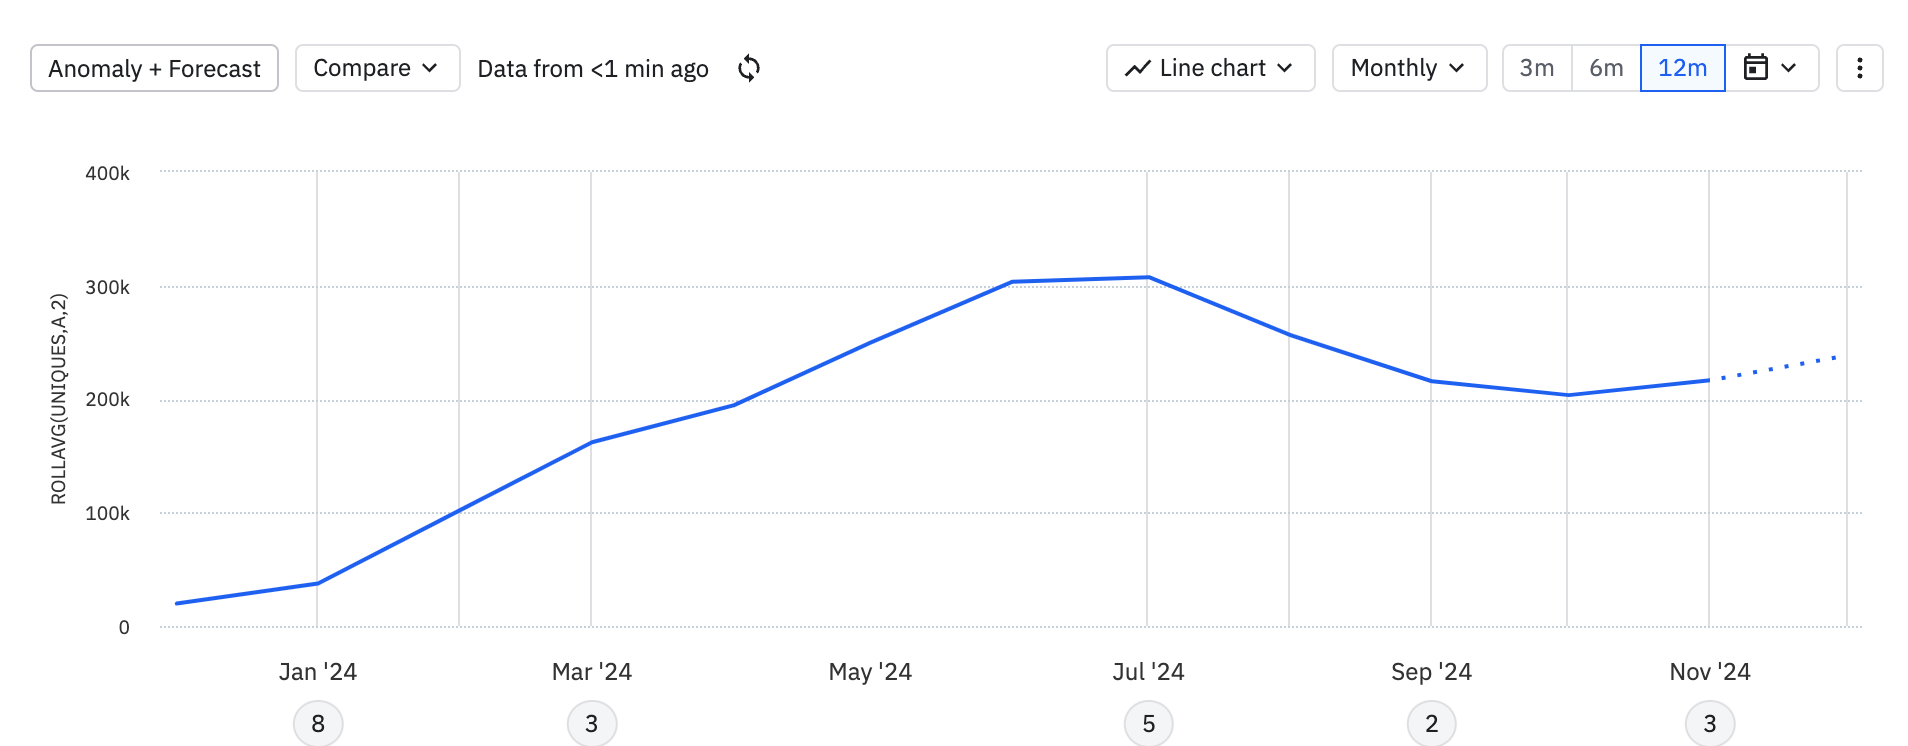Click annotation badge 3 under Mar '24

[592, 724]
